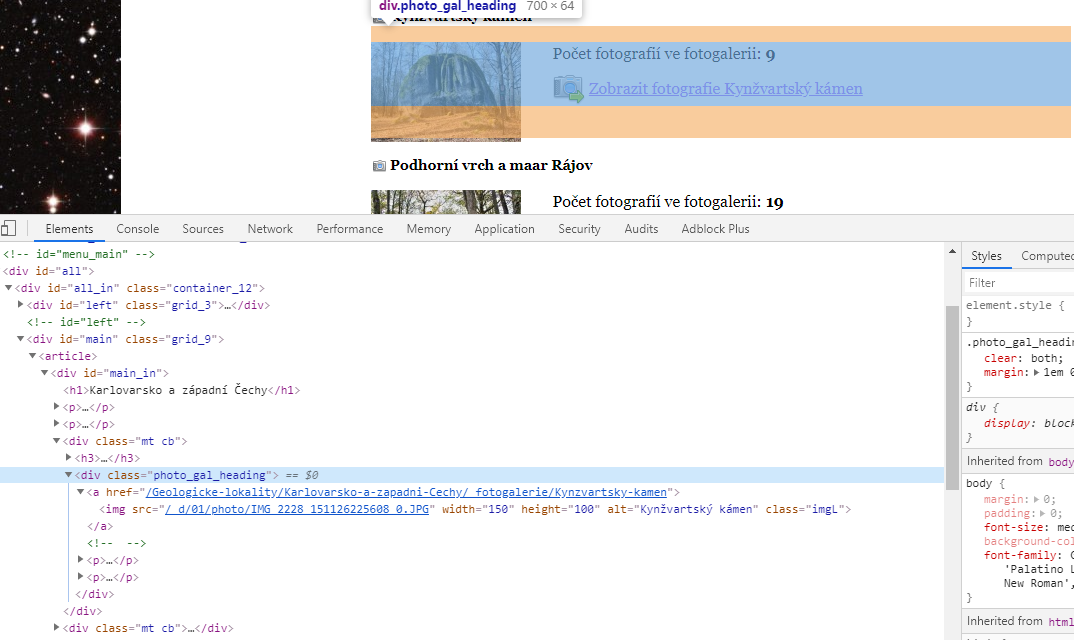
Task: Collapse the selected photo_gal_heading div node
Action: [68, 474]
